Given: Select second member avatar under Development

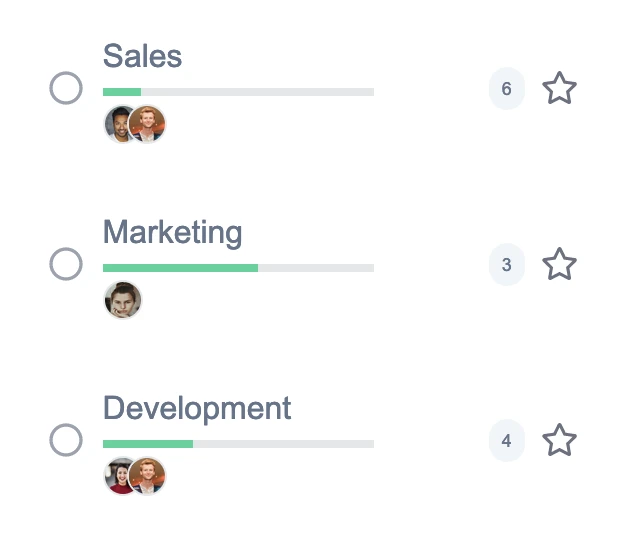Looking at the screenshot, I should (x=148, y=476).
